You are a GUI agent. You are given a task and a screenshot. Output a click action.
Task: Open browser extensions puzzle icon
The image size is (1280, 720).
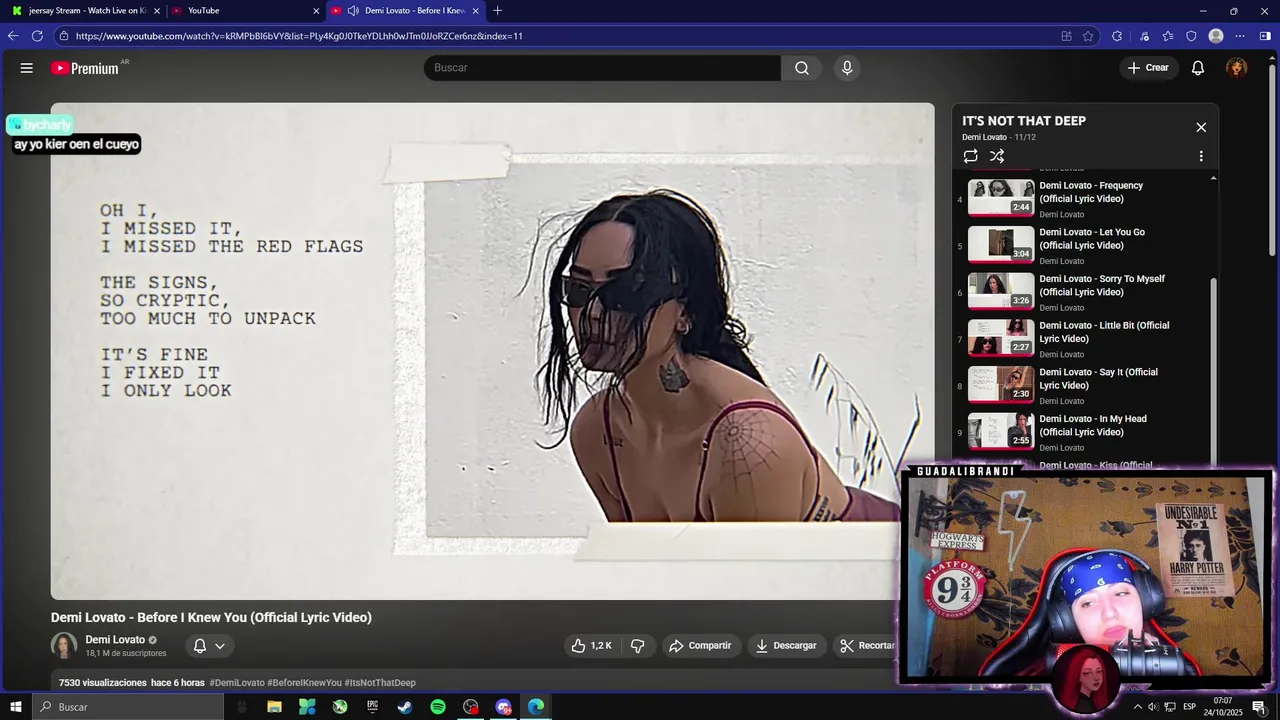coord(1117,36)
